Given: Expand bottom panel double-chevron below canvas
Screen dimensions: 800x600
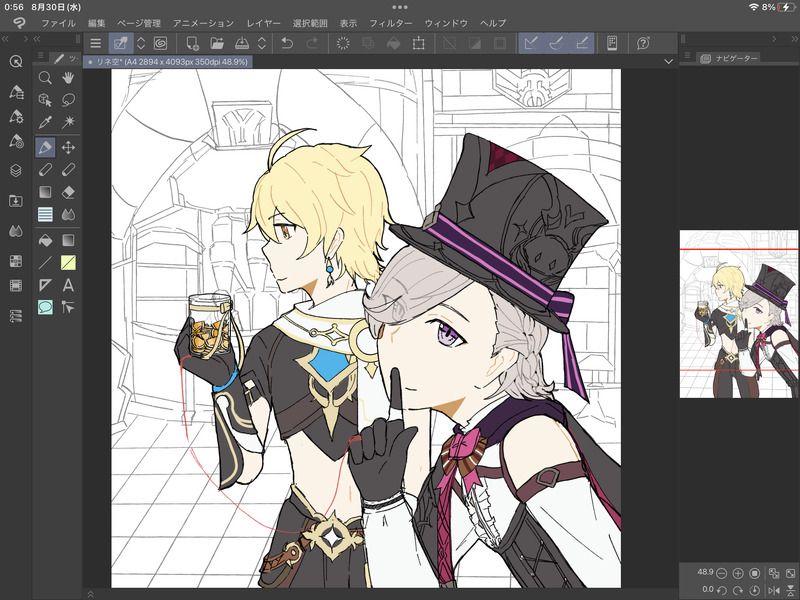Looking at the screenshot, I should tap(90, 594).
